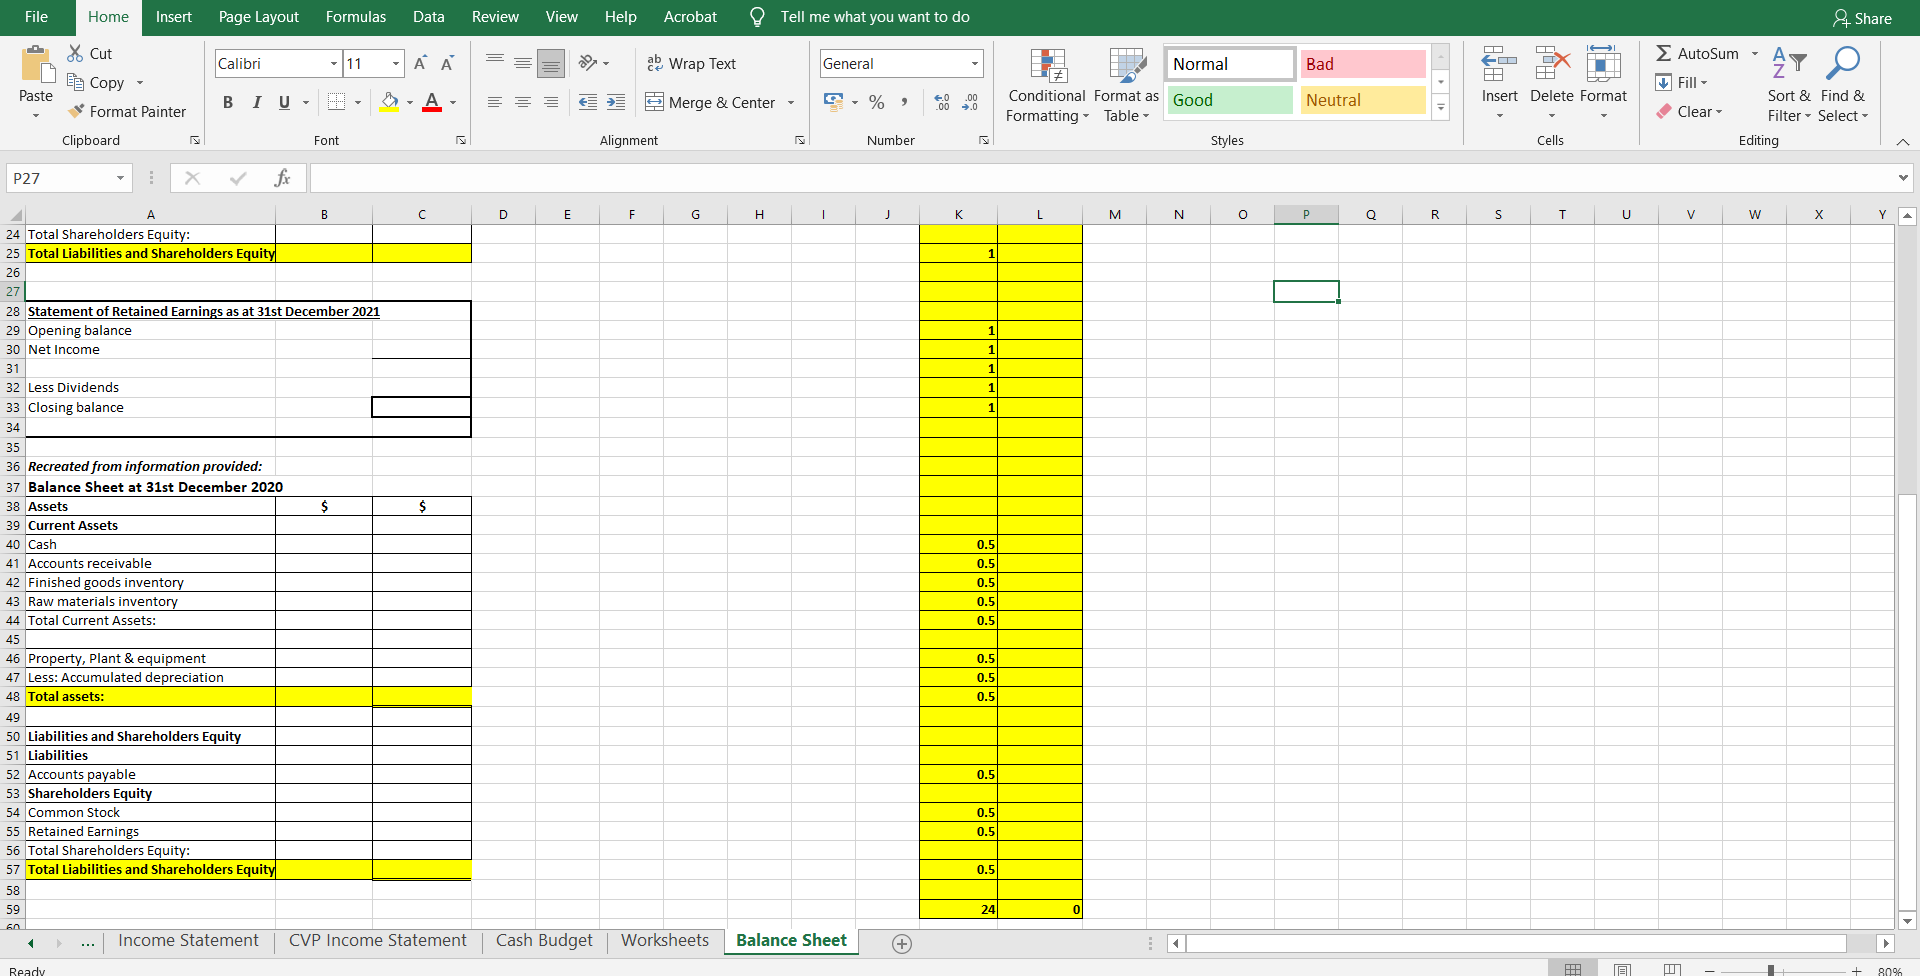Open the font size dropdown

point(396,63)
